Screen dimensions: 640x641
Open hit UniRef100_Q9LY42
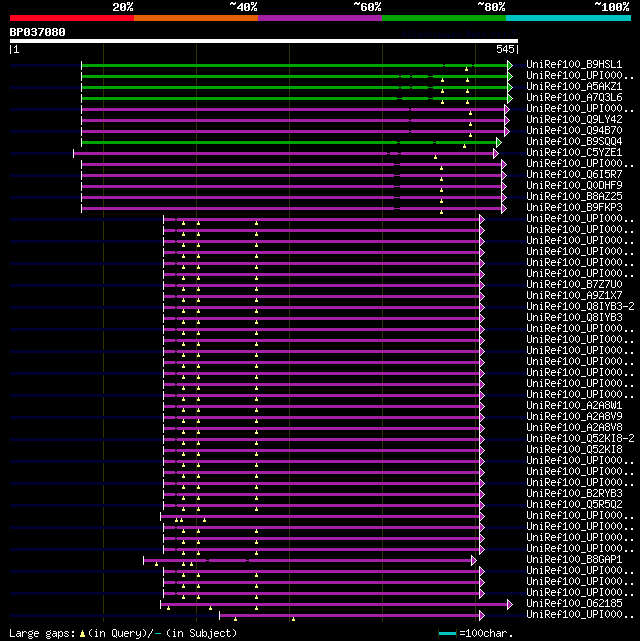point(574,119)
